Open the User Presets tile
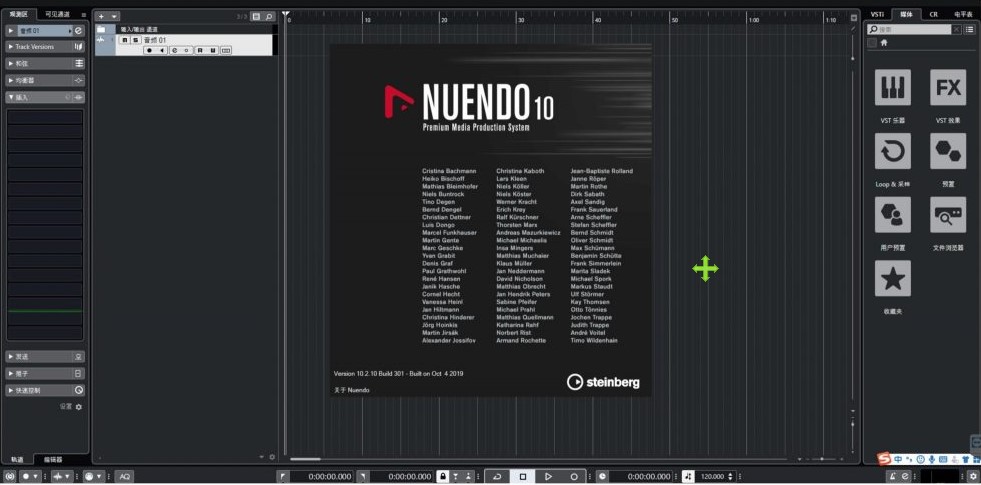The height and width of the screenshot is (485, 981). [892, 215]
